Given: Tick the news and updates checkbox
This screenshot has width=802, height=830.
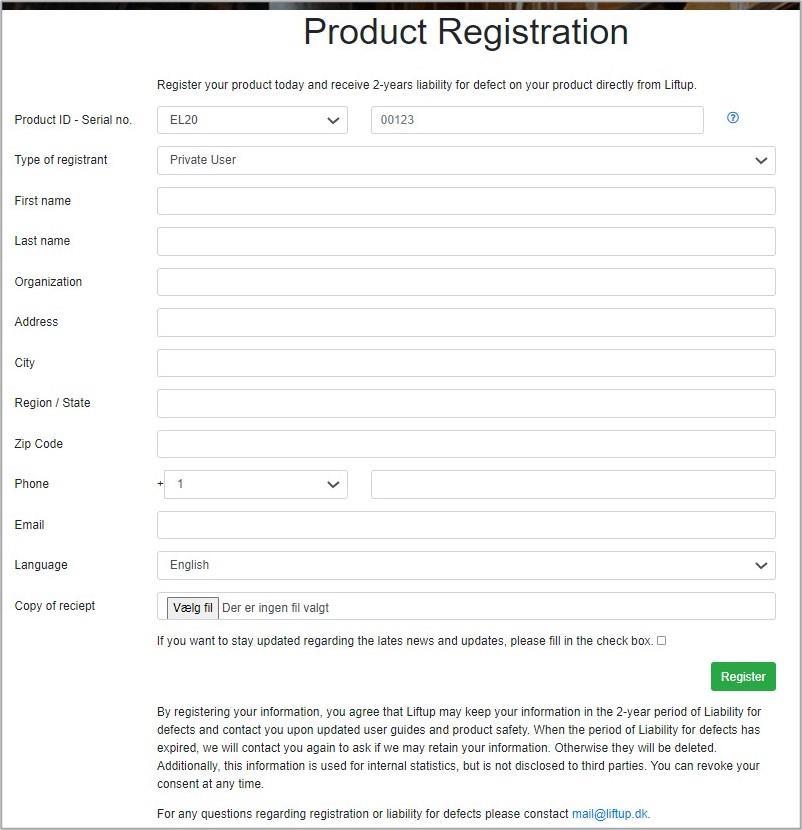Looking at the screenshot, I should click(661, 641).
